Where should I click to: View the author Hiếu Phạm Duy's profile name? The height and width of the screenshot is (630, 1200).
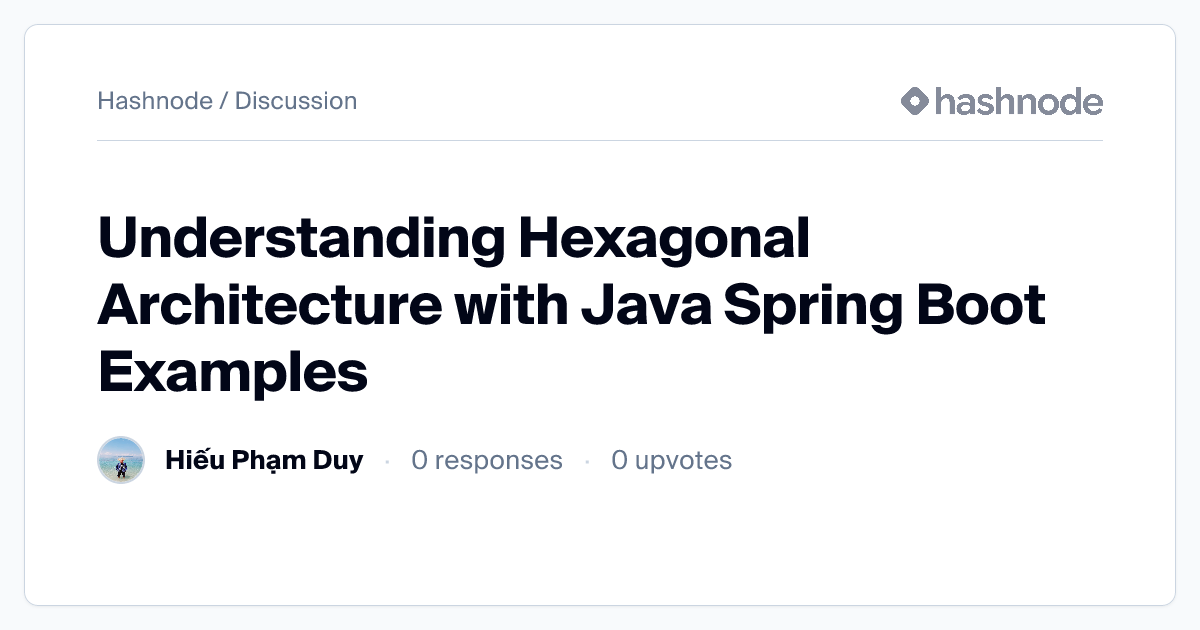click(264, 460)
